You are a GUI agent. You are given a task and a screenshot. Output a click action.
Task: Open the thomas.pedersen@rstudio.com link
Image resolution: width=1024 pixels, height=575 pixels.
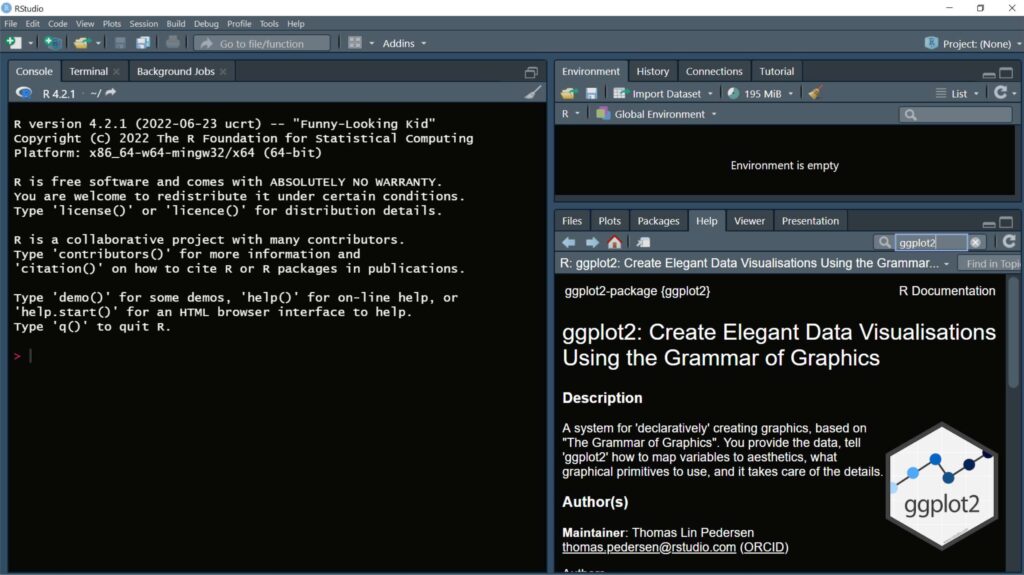pyautogui.click(x=648, y=548)
